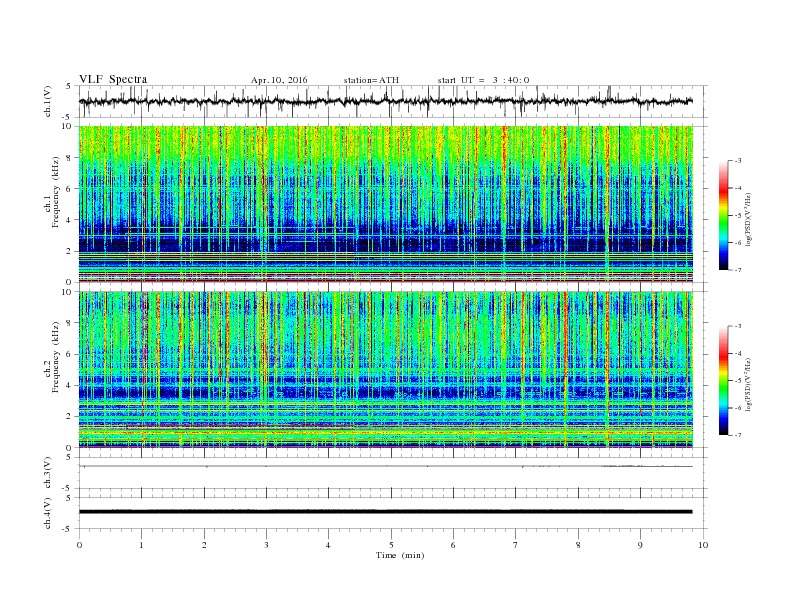Click the thick ch.4 voltage trace
This screenshot has height=612, width=792.
tap(385, 512)
